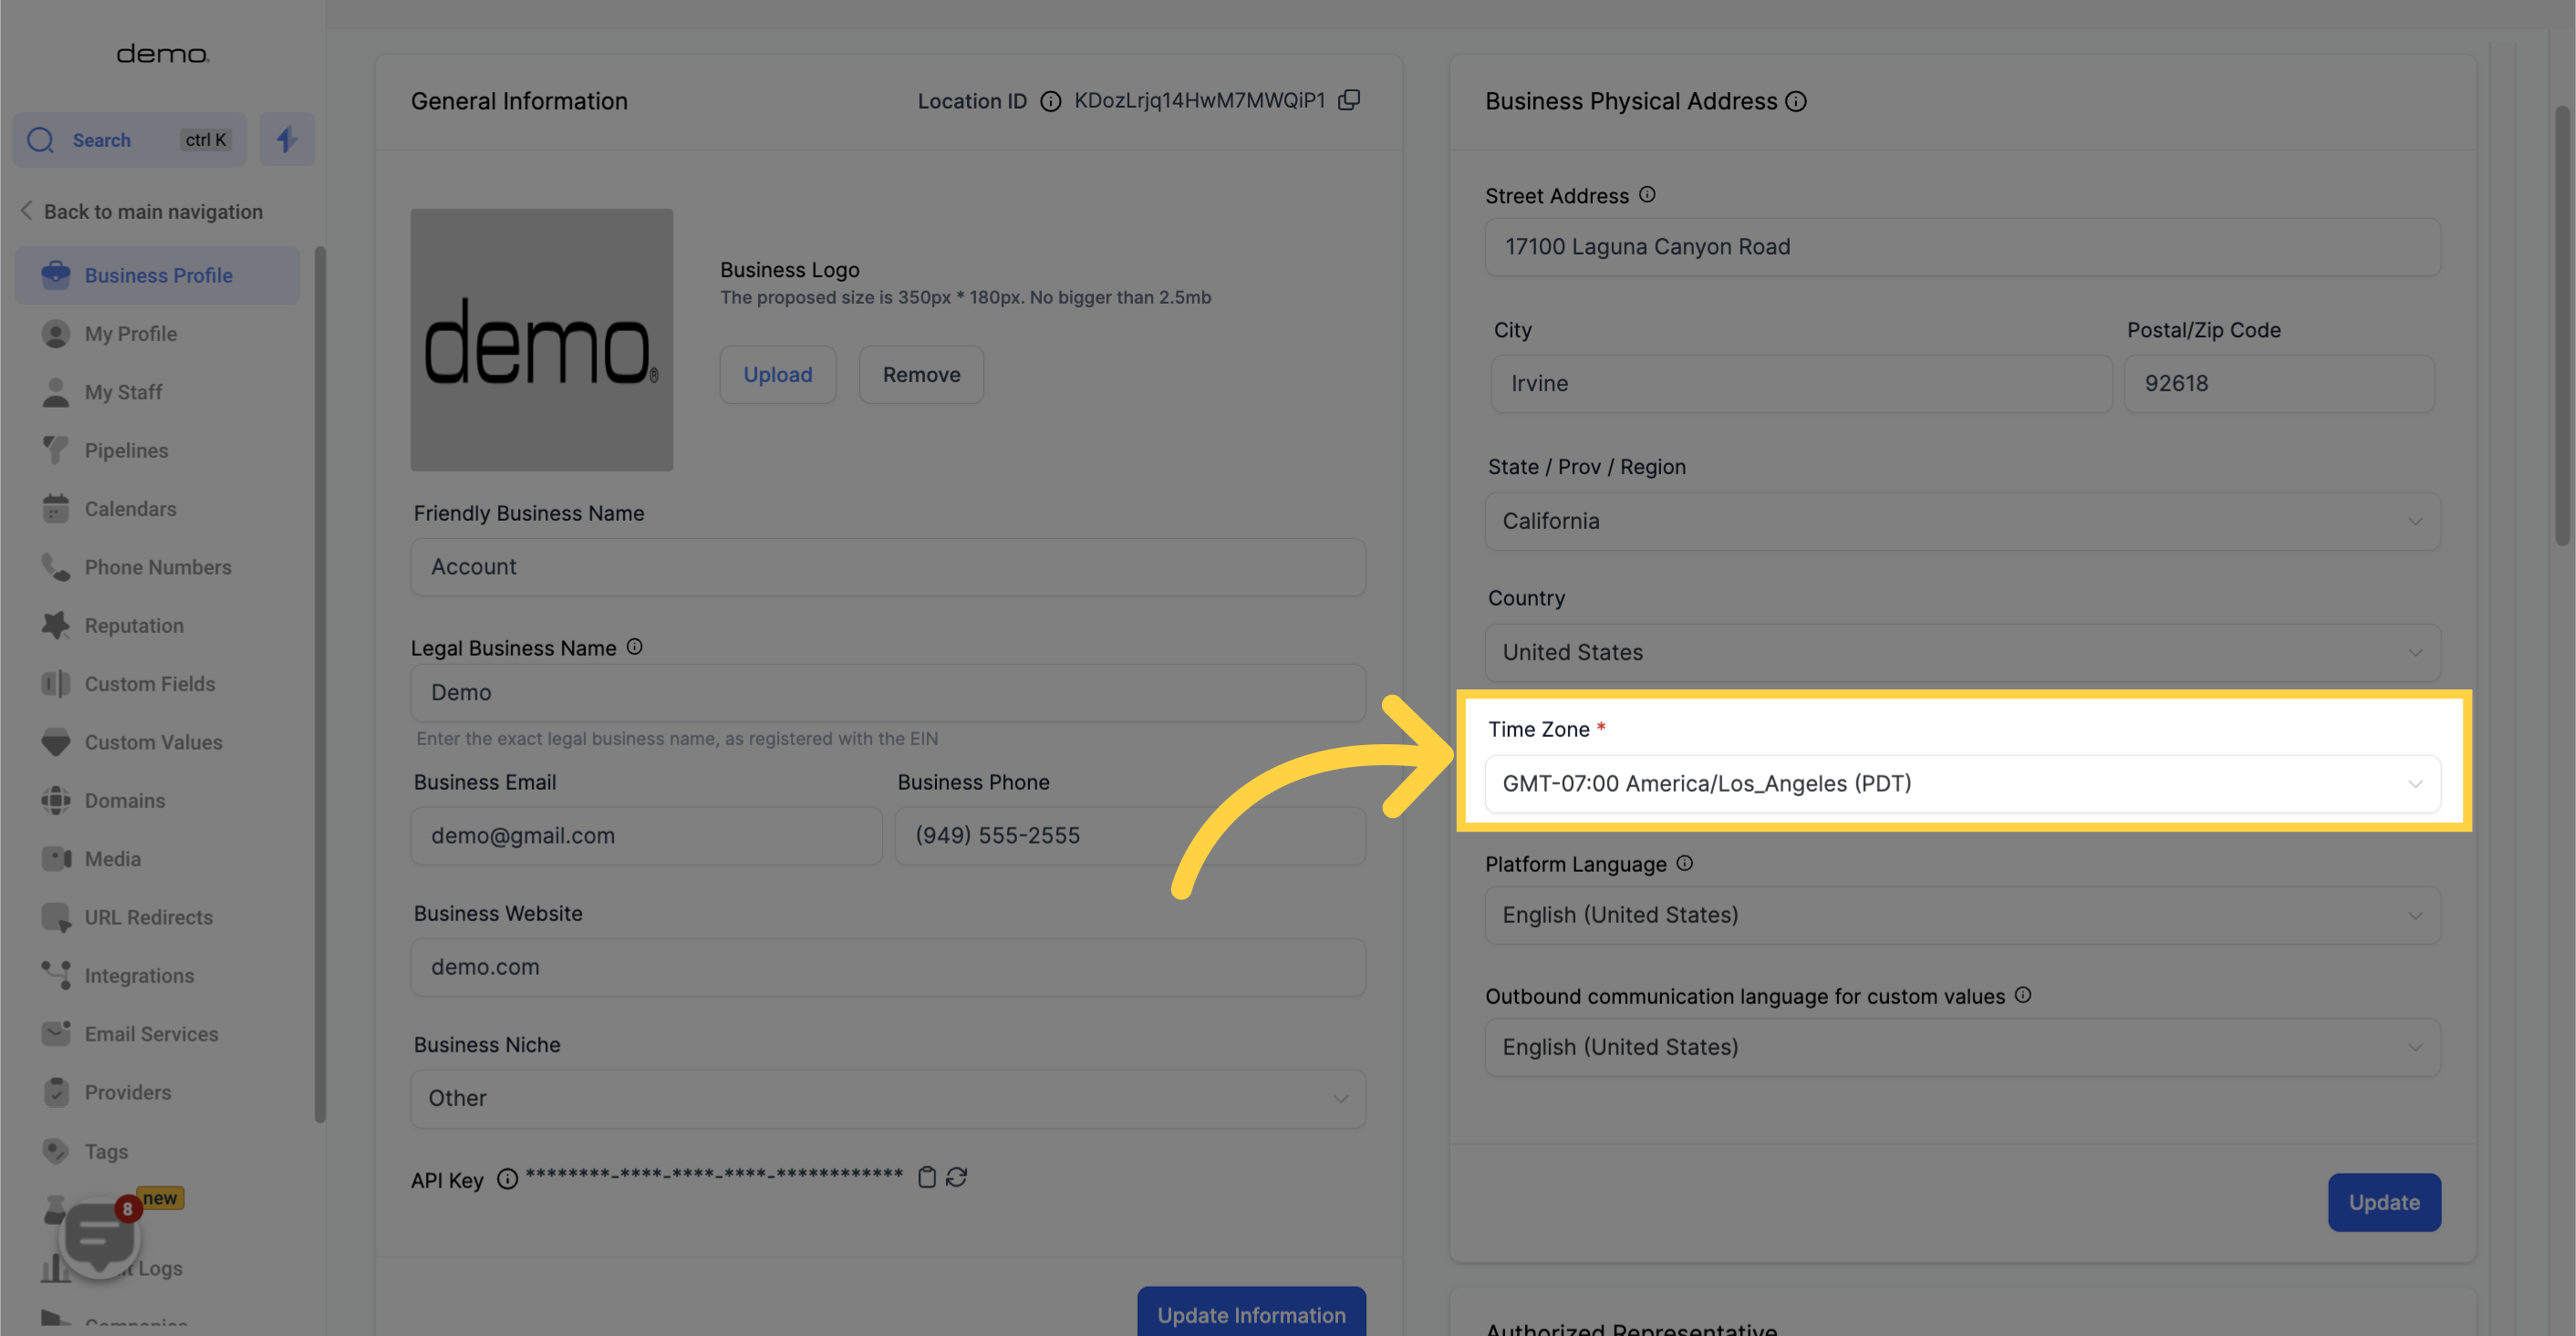Click the sidebar vertical scrollbar
Screen dimensions: 2576x1336
point(320,684)
